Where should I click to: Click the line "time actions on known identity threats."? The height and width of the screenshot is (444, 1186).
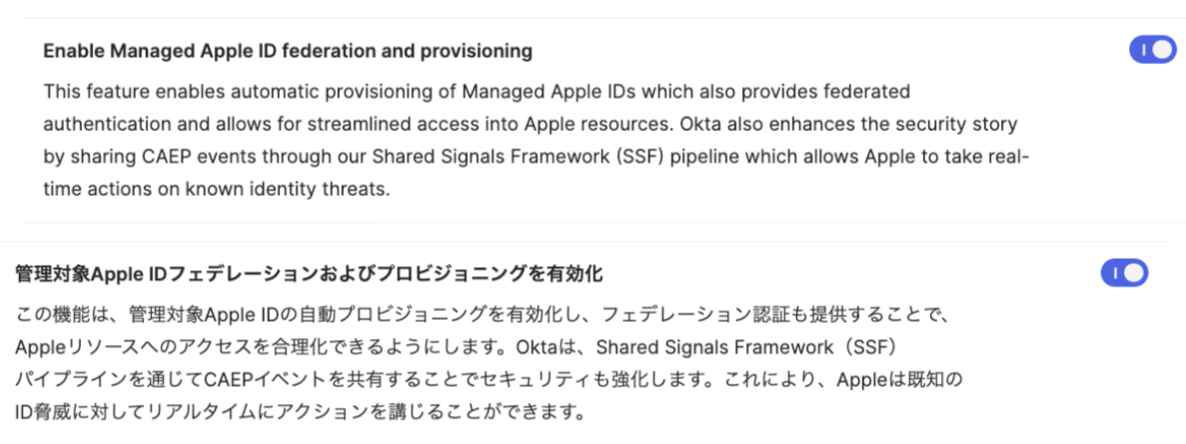[x=216, y=189]
